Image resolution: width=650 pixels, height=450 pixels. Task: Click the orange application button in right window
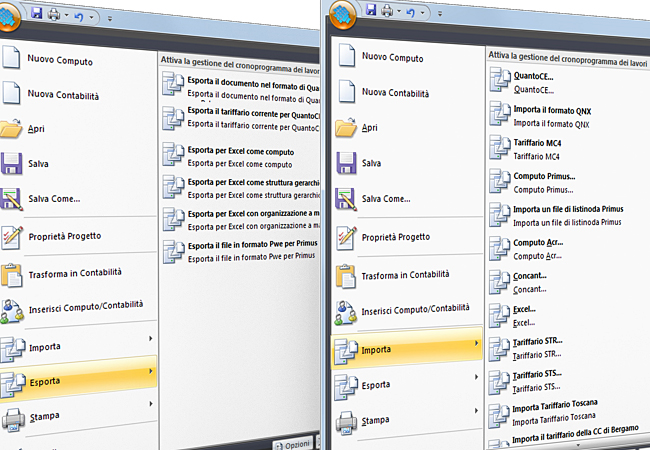coord(343,17)
